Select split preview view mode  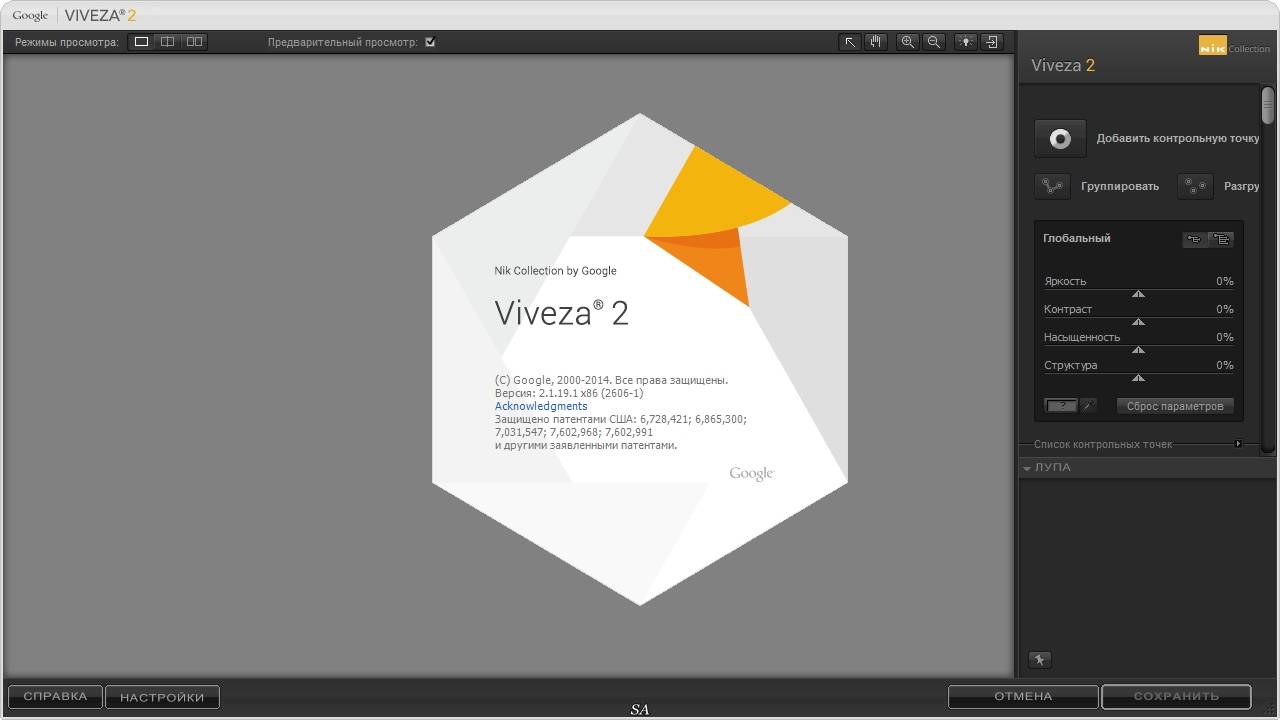pos(168,42)
